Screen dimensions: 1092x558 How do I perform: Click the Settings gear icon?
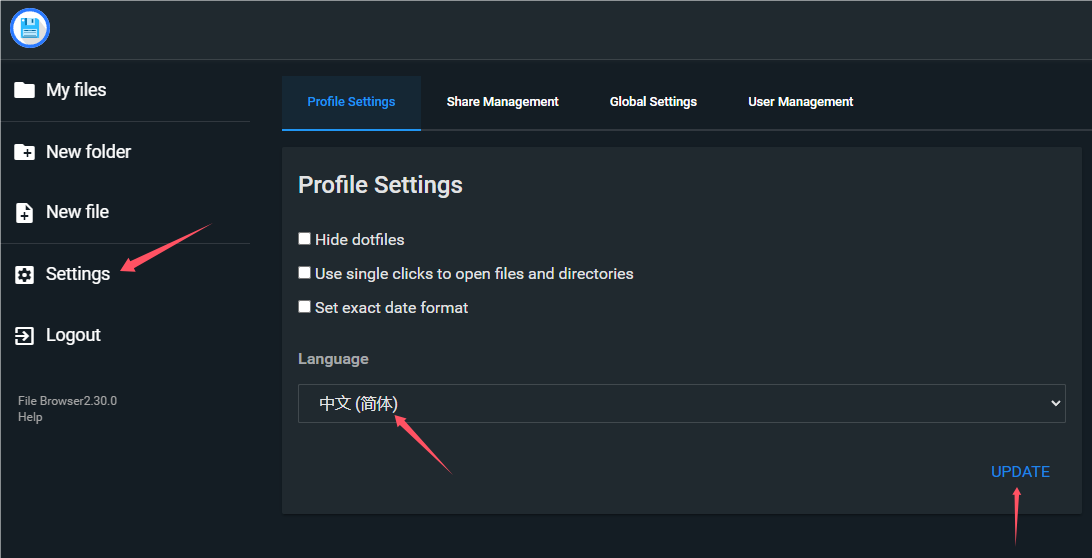24,274
